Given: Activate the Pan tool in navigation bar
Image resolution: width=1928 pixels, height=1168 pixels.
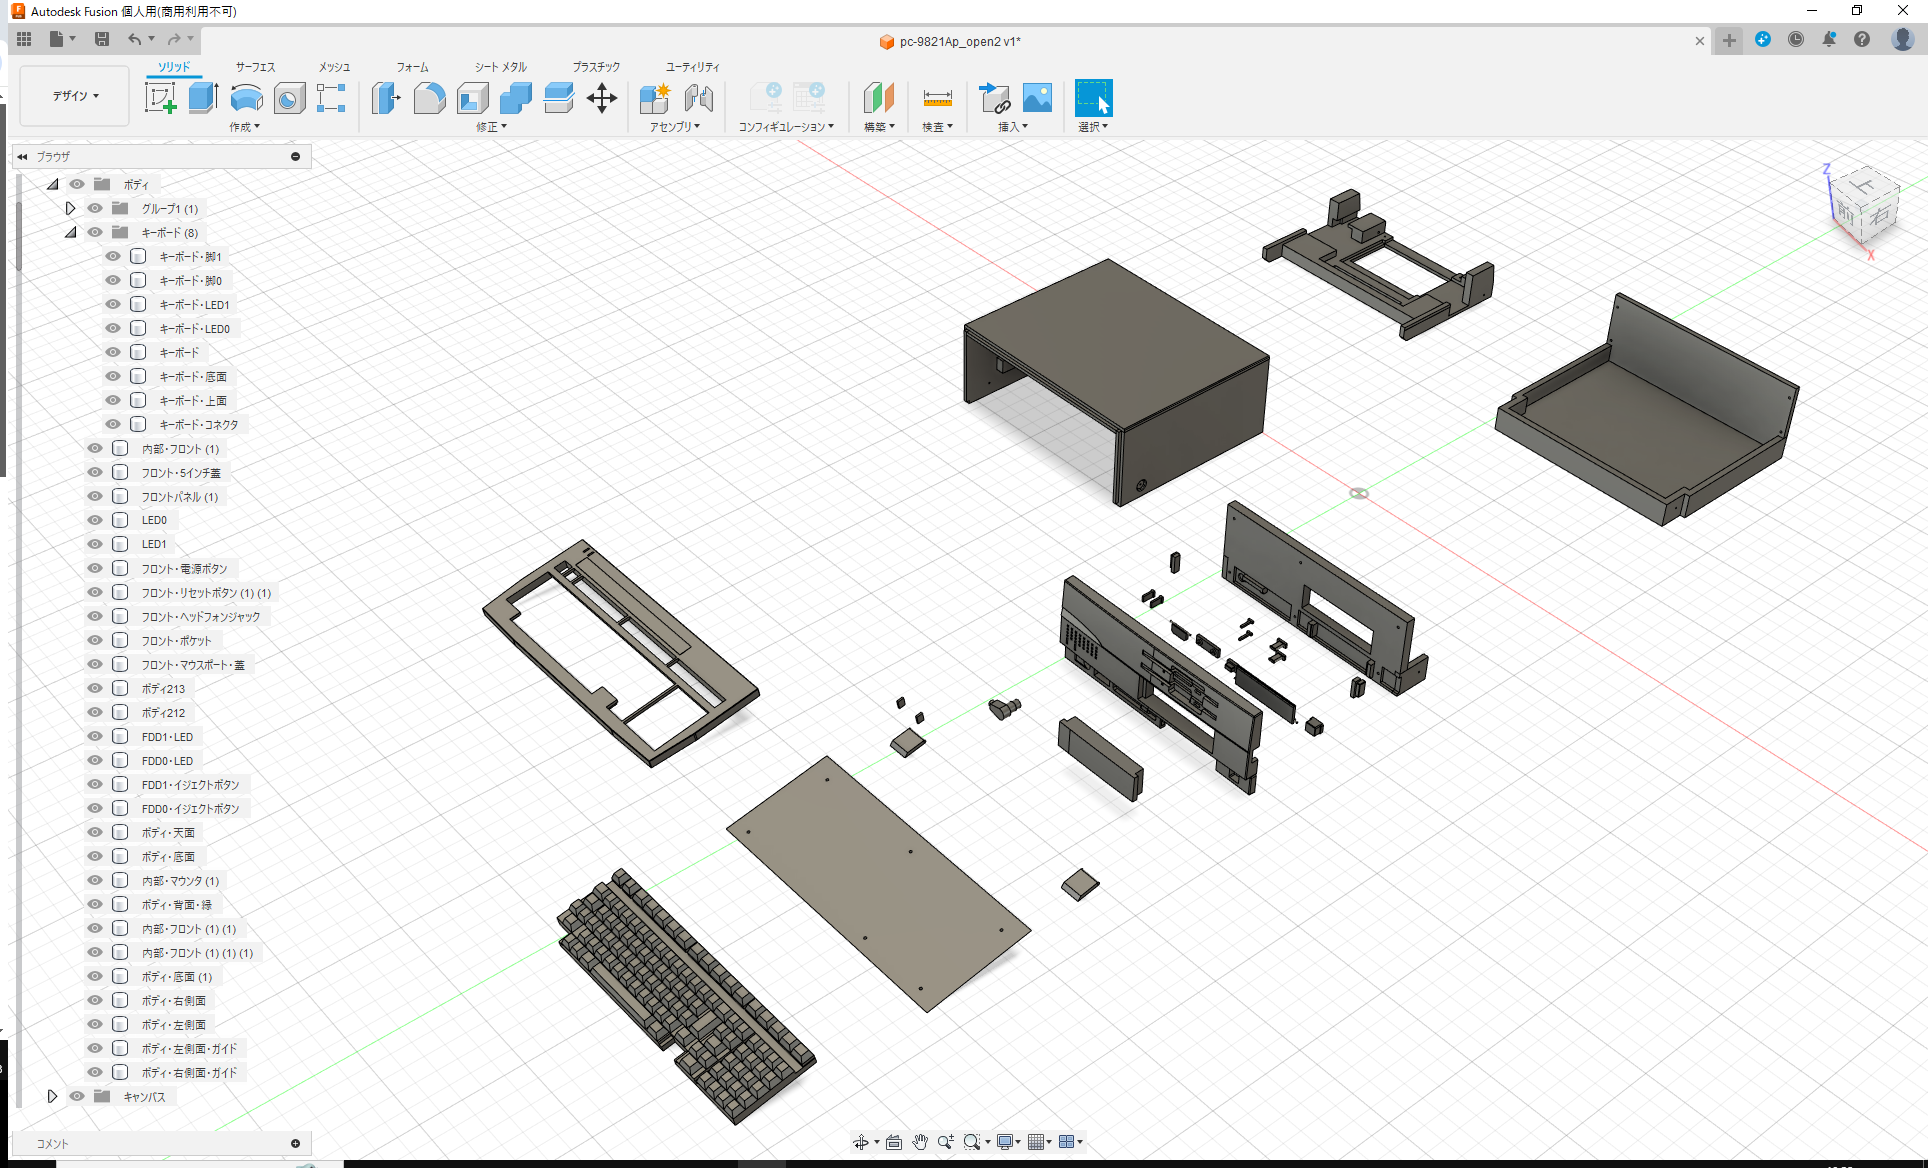Looking at the screenshot, I should (919, 1141).
